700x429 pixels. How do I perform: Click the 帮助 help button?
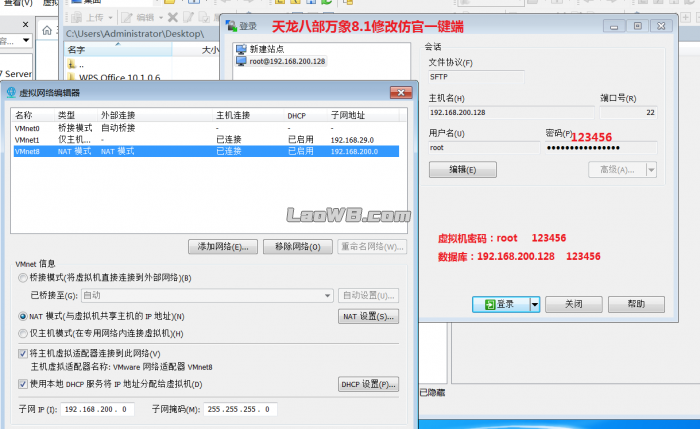636,304
